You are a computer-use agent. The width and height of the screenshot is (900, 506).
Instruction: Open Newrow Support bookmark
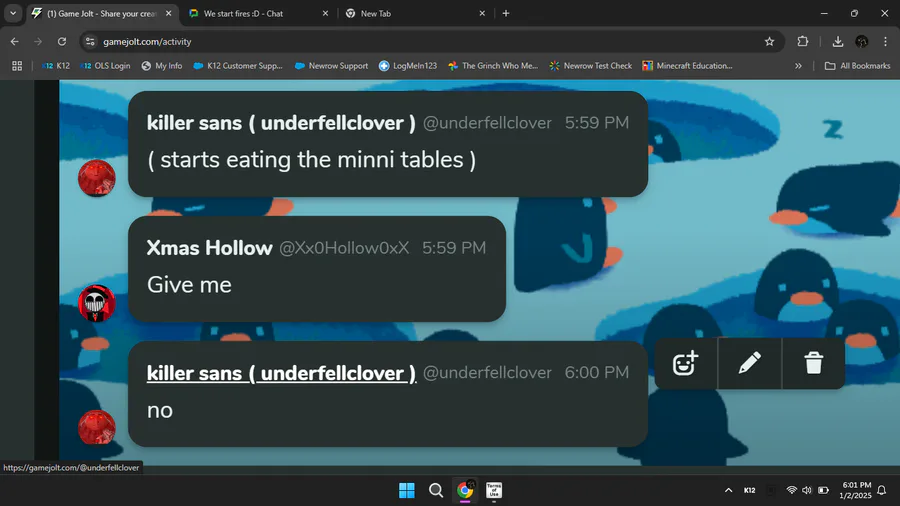click(332, 66)
